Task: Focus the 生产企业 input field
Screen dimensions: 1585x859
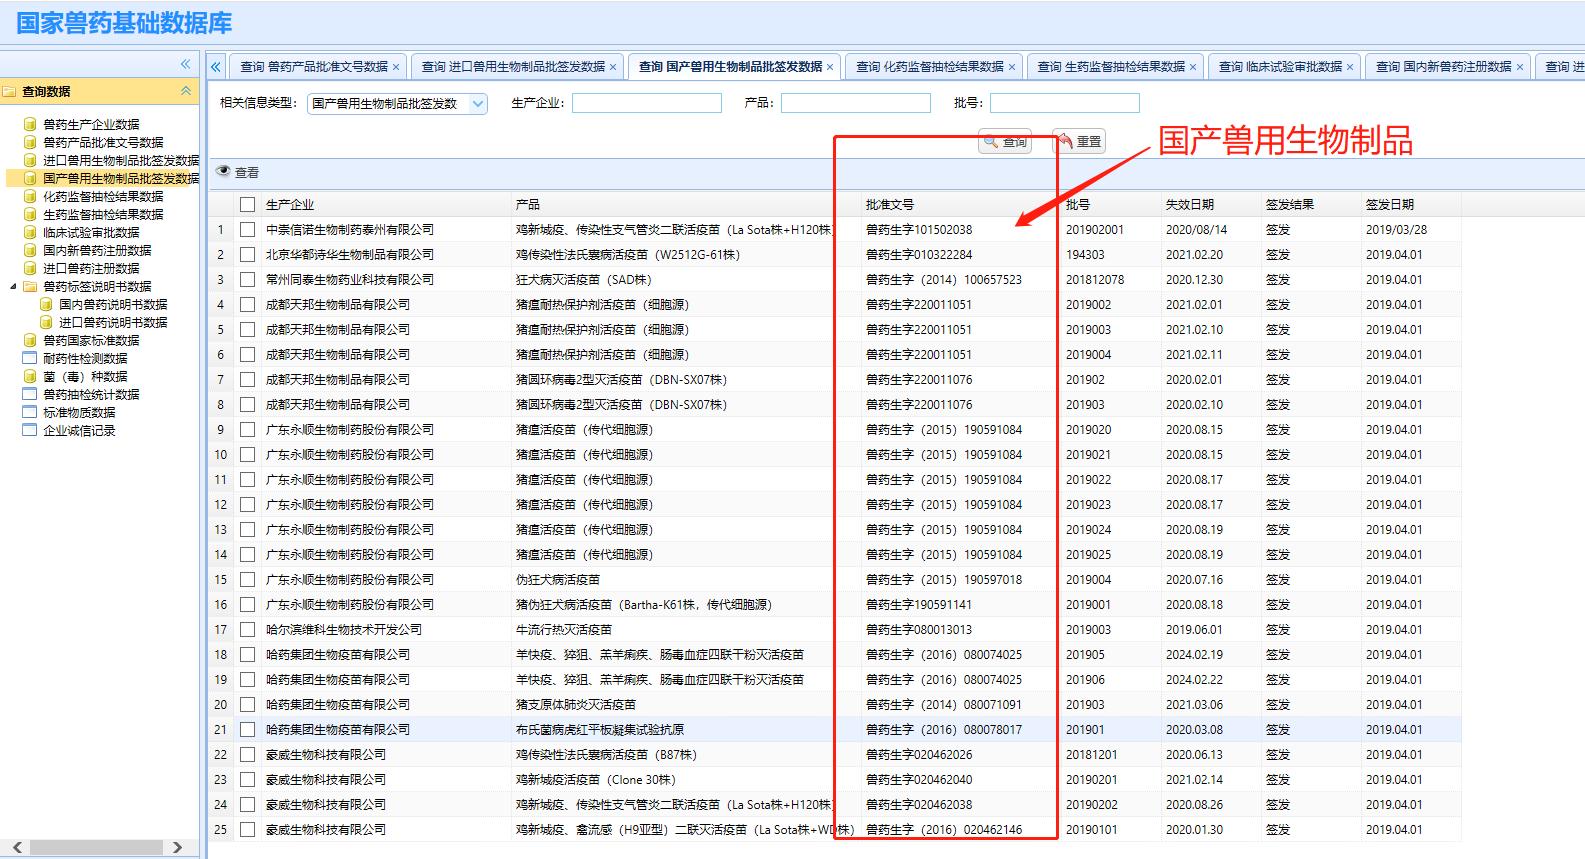Action: pyautogui.click(x=647, y=103)
